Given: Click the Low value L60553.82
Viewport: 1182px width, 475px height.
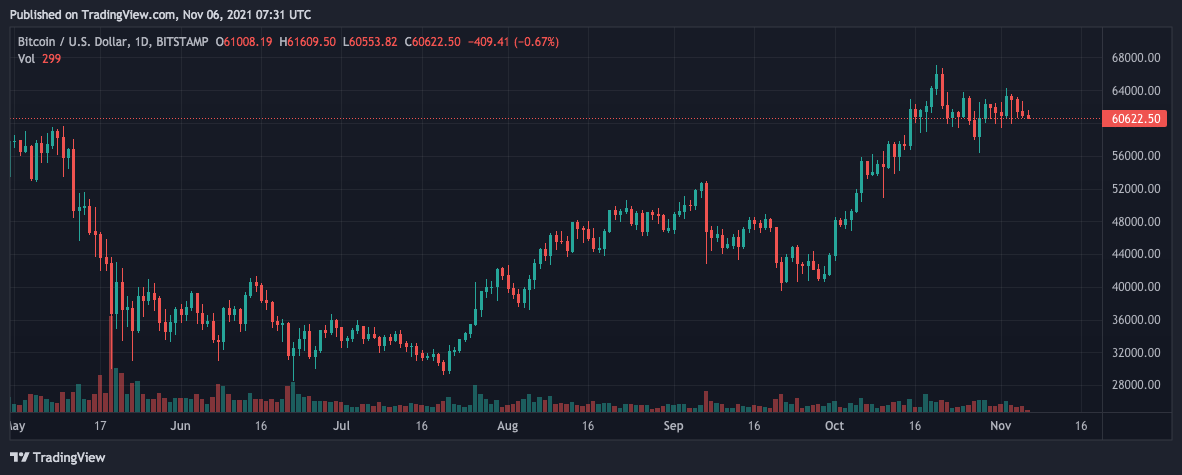Looking at the screenshot, I should click(x=371, y=42).
